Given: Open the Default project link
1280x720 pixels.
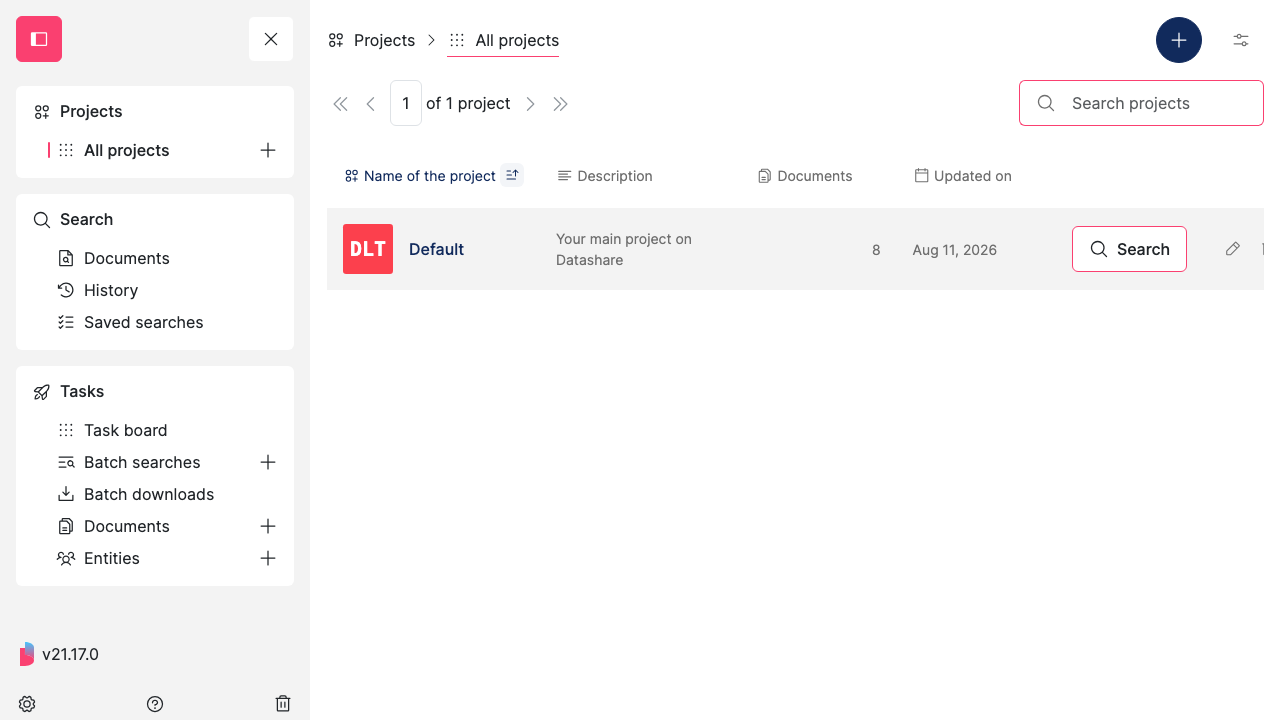Looking at the screenshot, I should [x=436, y=249].
